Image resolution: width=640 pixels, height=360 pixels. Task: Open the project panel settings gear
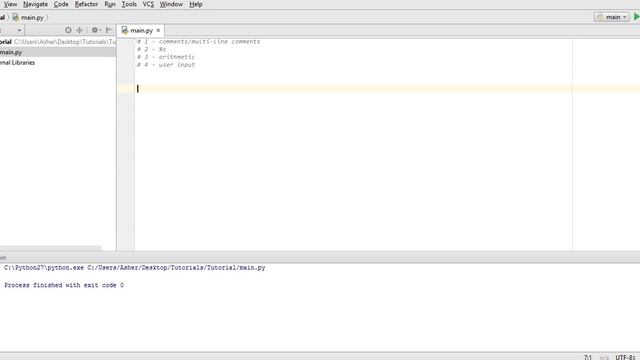96,30
